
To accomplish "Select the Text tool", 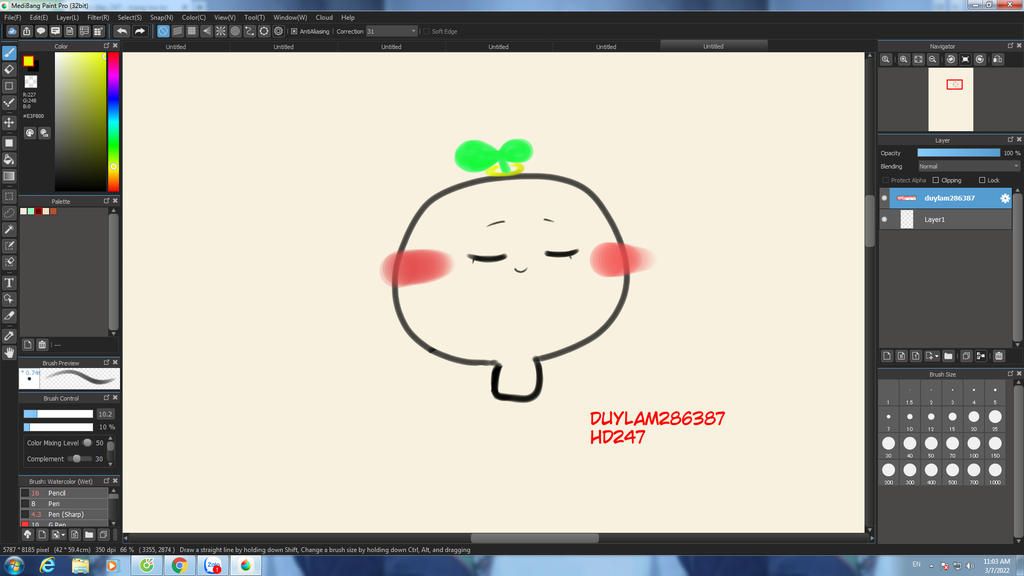I will [x=9, y=283].
